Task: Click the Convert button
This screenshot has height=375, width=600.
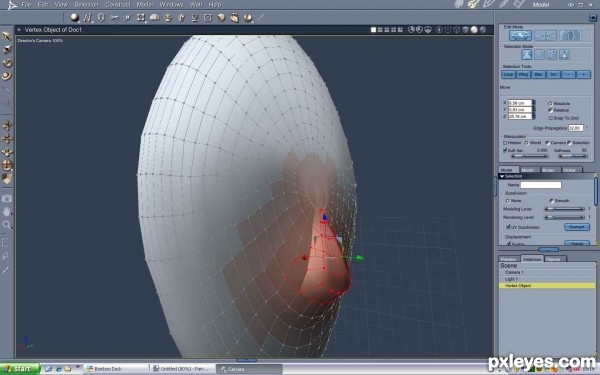Action: [x=577, y=227]
